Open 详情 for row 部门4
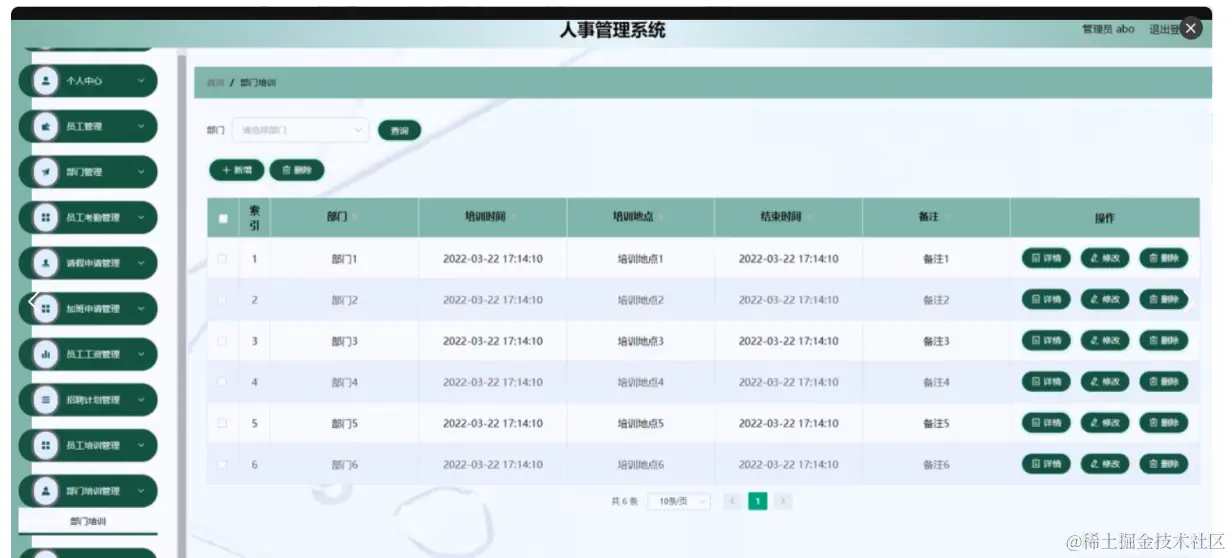This screenshot has height=558, width=1232. (x=1046, y=381)
